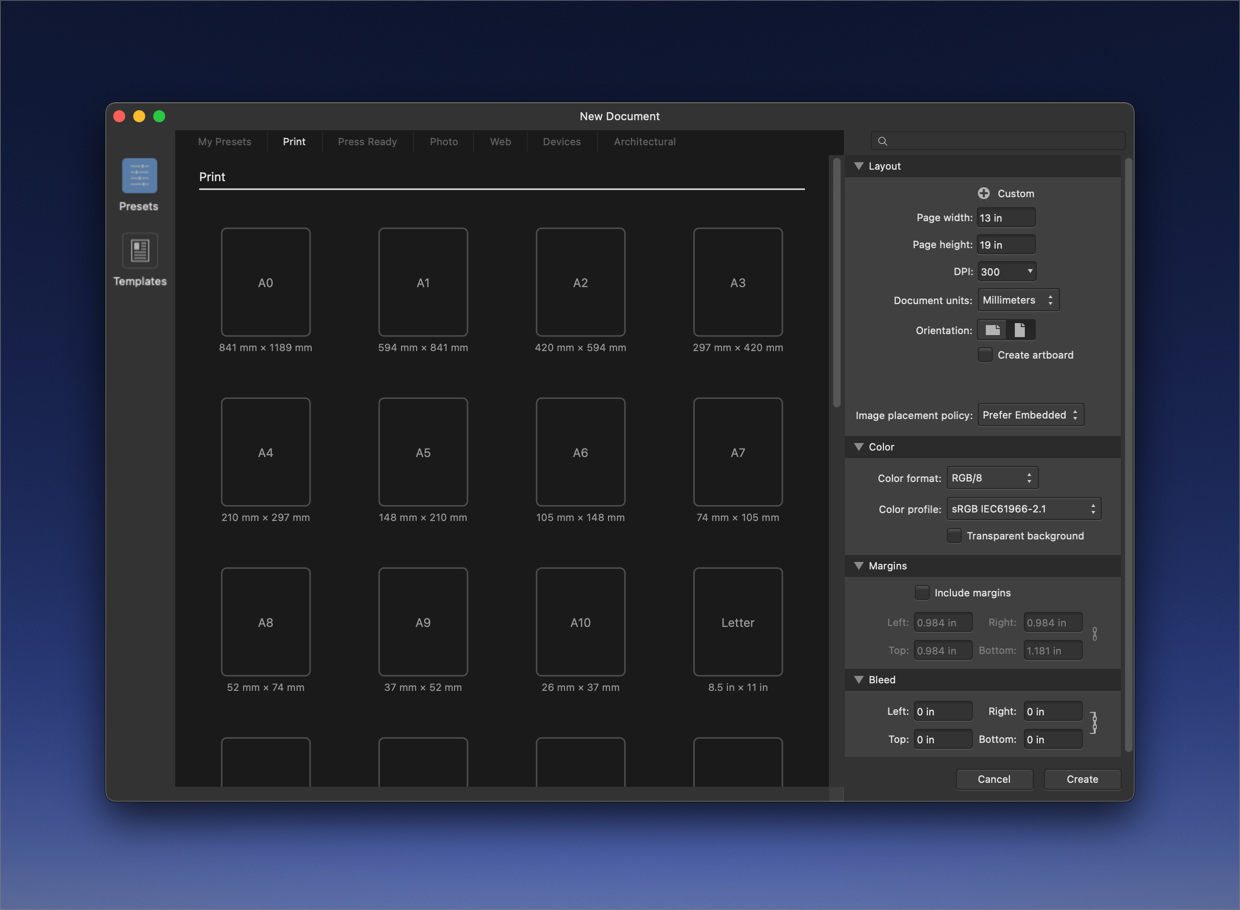This screenshot has width=1240, height=910.
Task: Open the Color format dropdown
Action: point(992,478)
